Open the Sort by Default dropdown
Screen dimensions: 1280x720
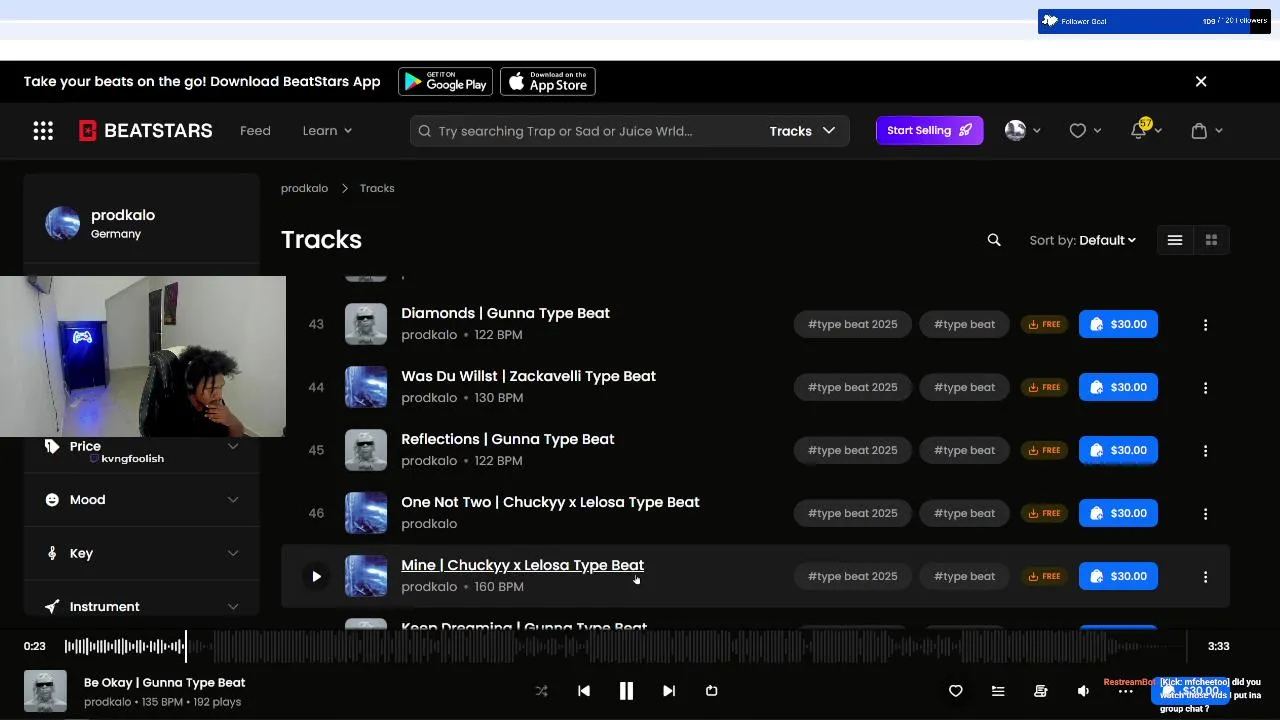1083,240
